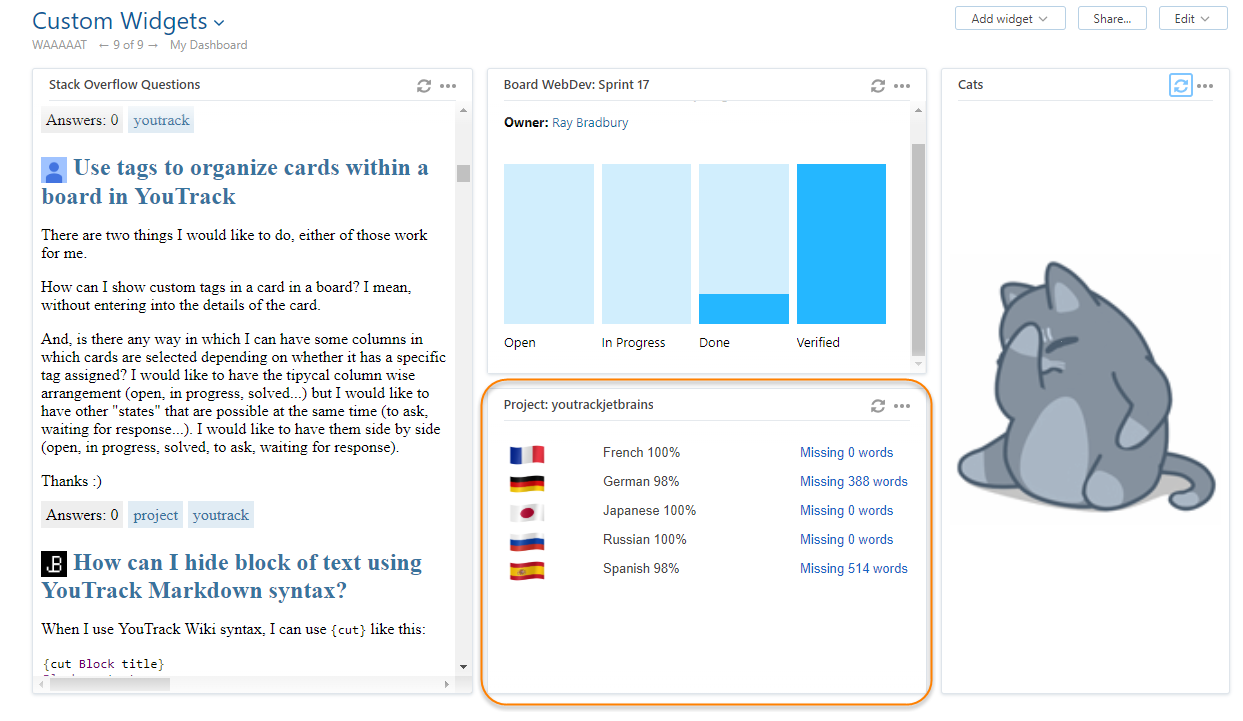The width and height of the screenshot is (1243, 721).
Task: Click the scroll down arrow in Board WebDev widget
Action: pyautogui.click(x=918, y=364)
